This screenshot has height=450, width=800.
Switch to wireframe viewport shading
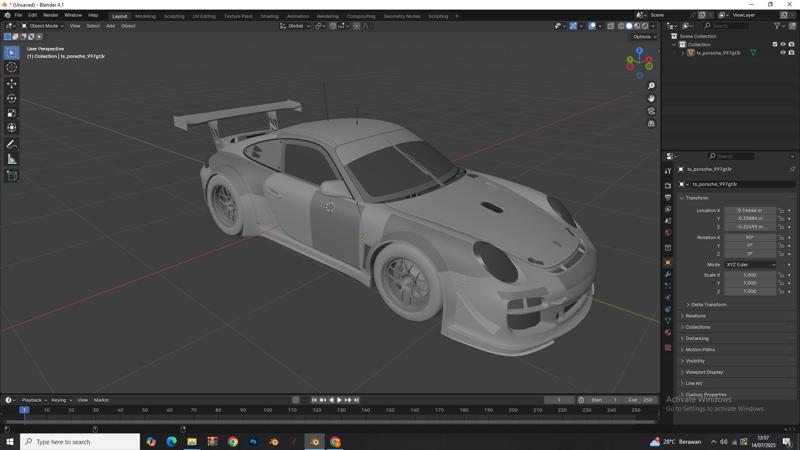pyautogui.click(x=621, y=26)
